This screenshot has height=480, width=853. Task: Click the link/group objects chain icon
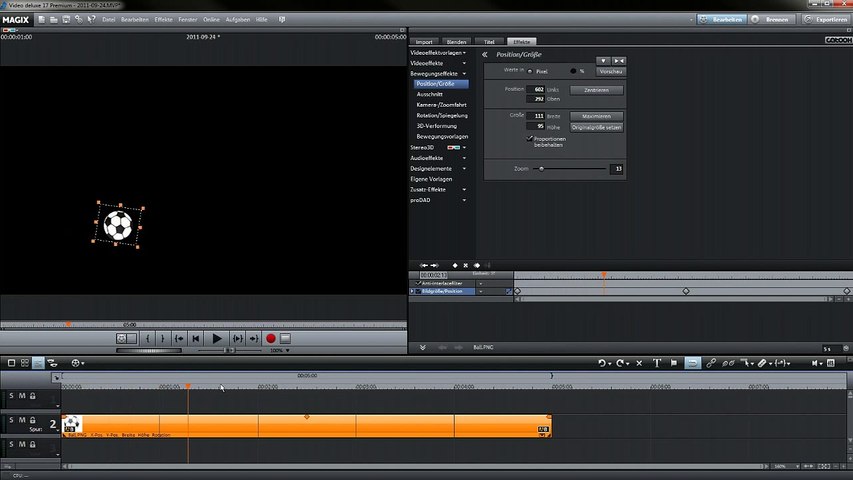click(x=711, y=363)
